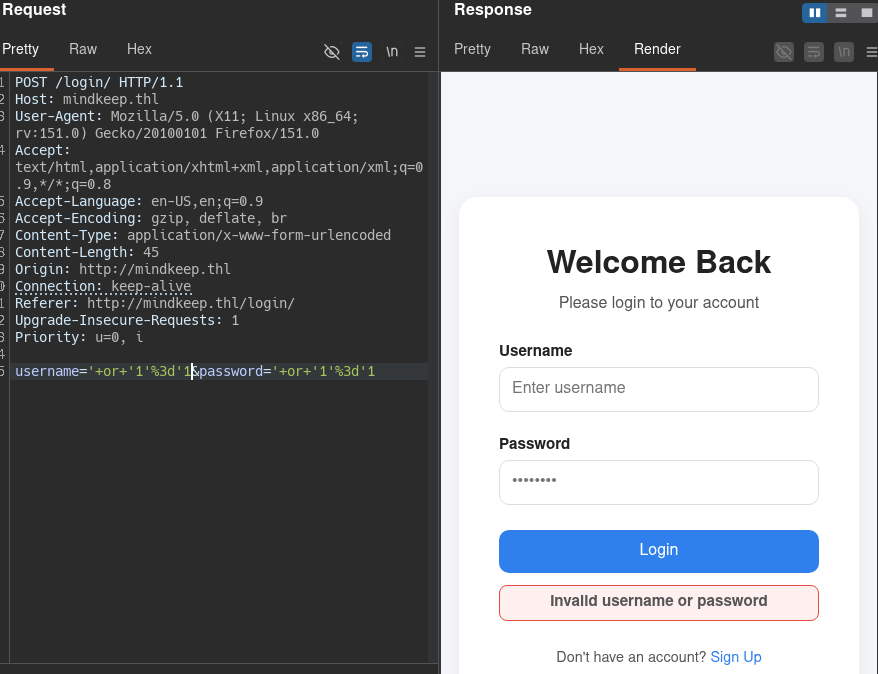
Task: Click the 'username=' parameter in the request body
Action: pos(51,371)
